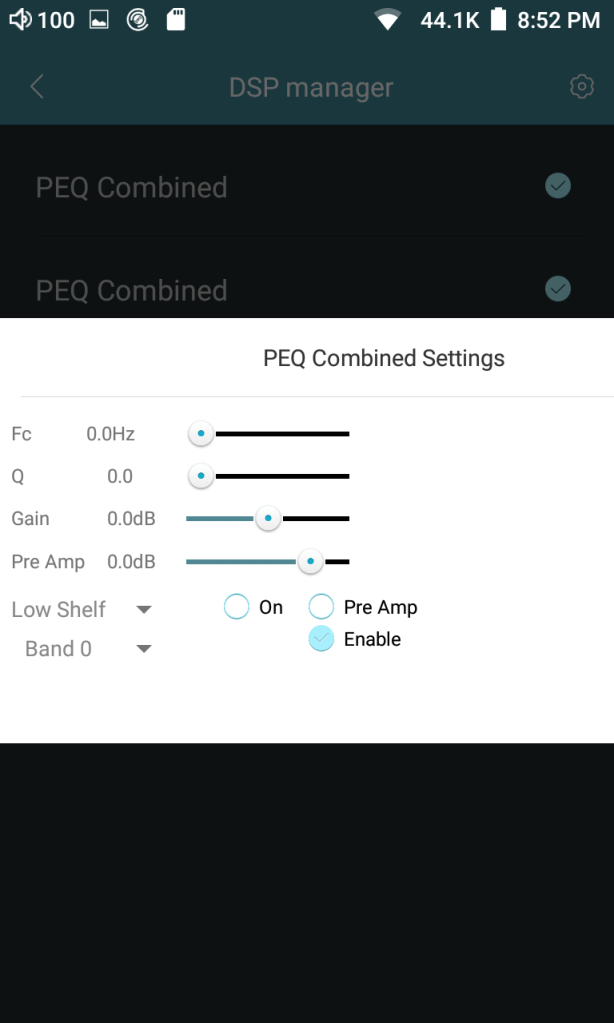
Task: Select the Pre Amp radio option
Action: (x=321, y=607)
